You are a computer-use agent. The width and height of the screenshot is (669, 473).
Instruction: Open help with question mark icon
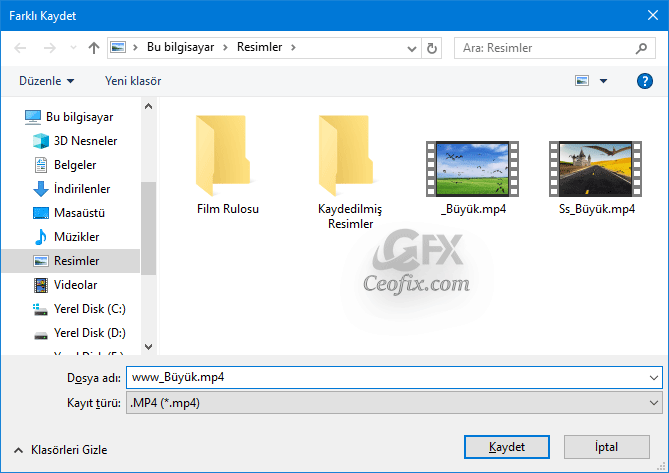click(645, 81)
